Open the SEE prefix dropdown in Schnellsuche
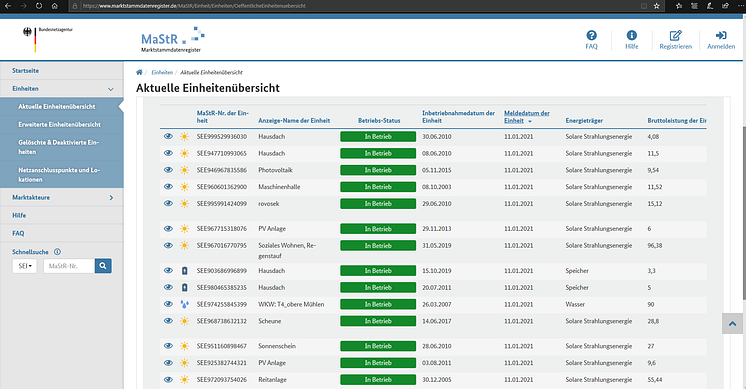This screenshot has height=389, width=746. coord(25,266)
